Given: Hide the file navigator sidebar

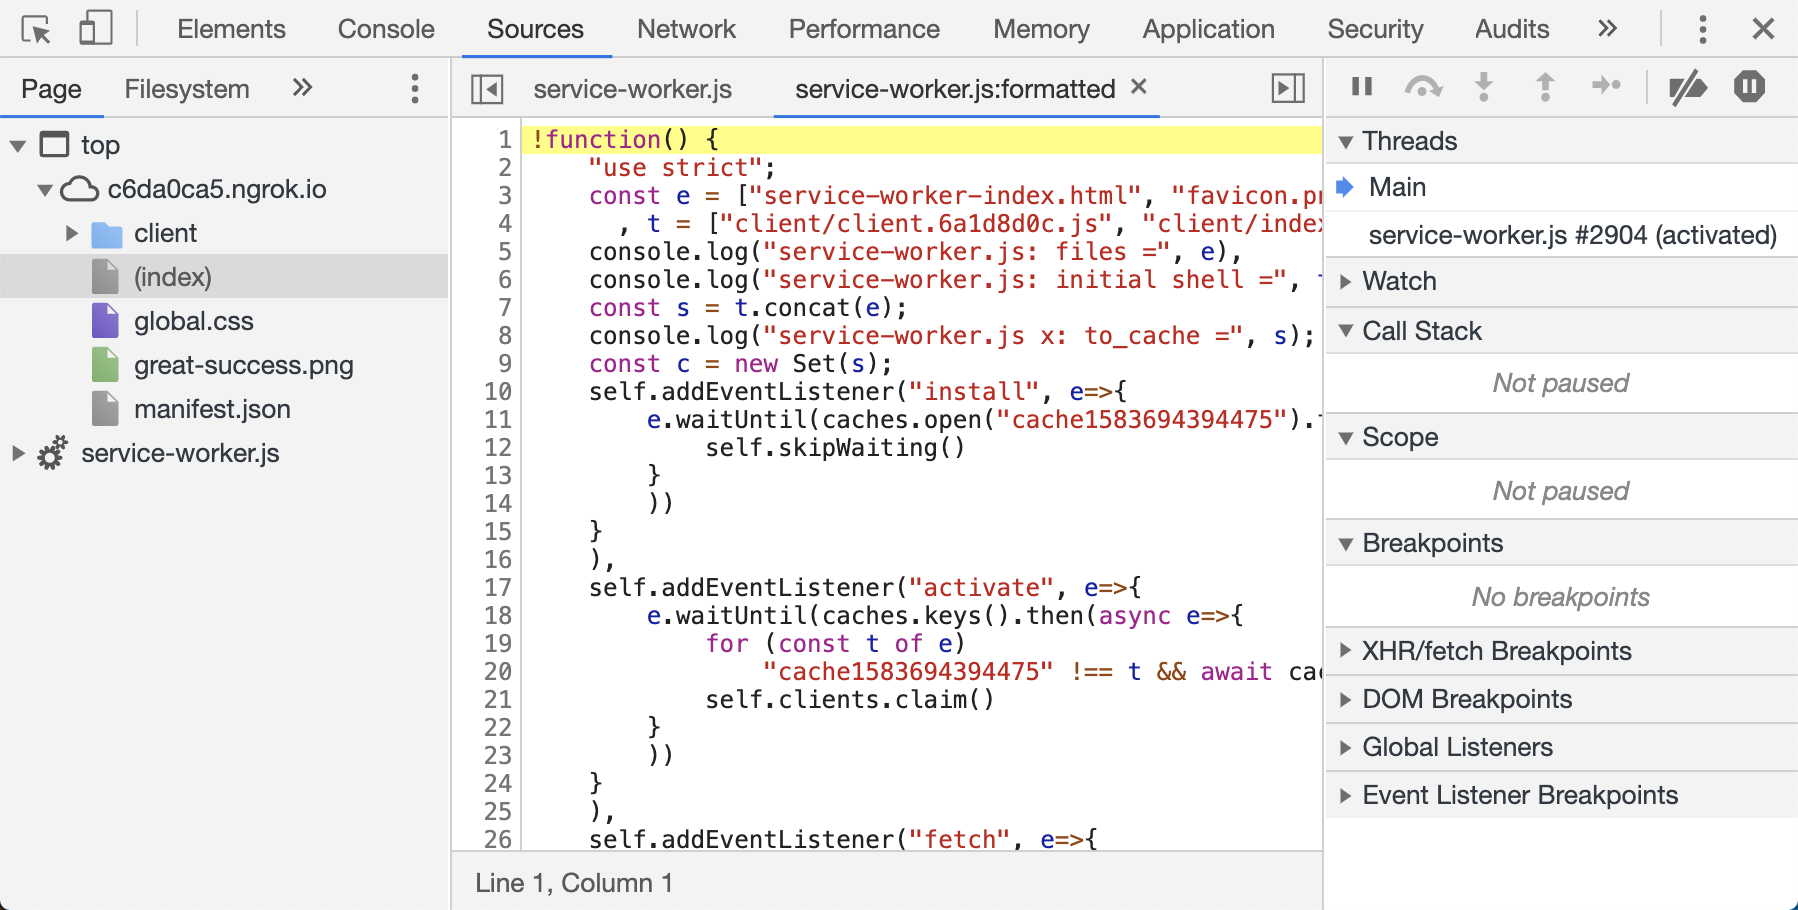Looking at the screenshot, I should click(487, 88).
